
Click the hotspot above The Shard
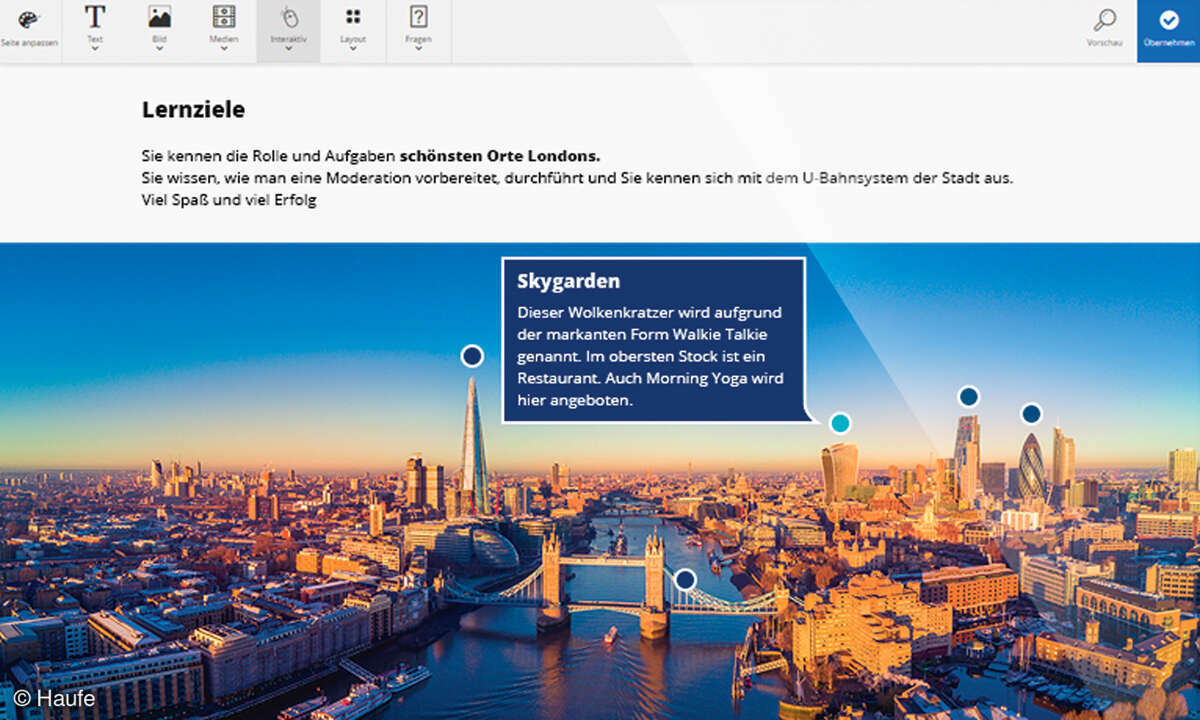tap(472, 356)
